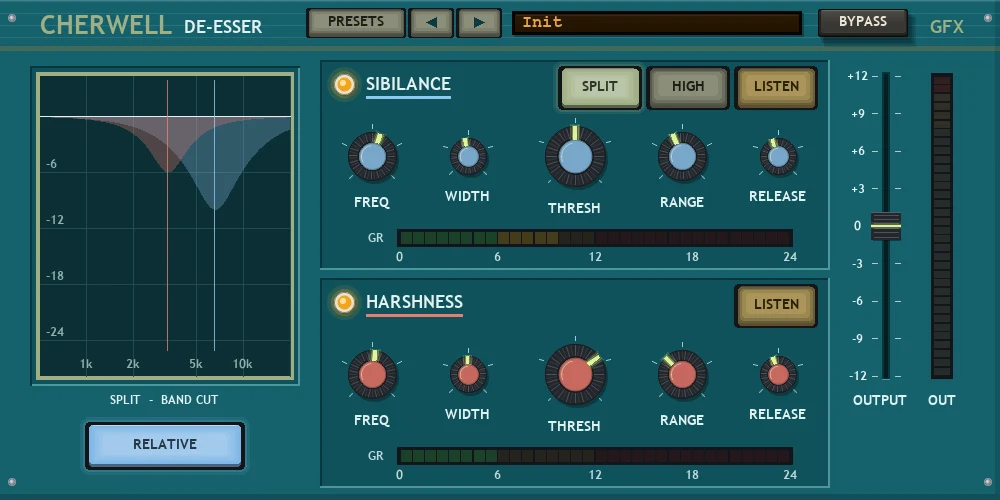This screenshot has width=1000, height=500.
Task: Click the -24 dB label in graph
Action: point(55,332)
